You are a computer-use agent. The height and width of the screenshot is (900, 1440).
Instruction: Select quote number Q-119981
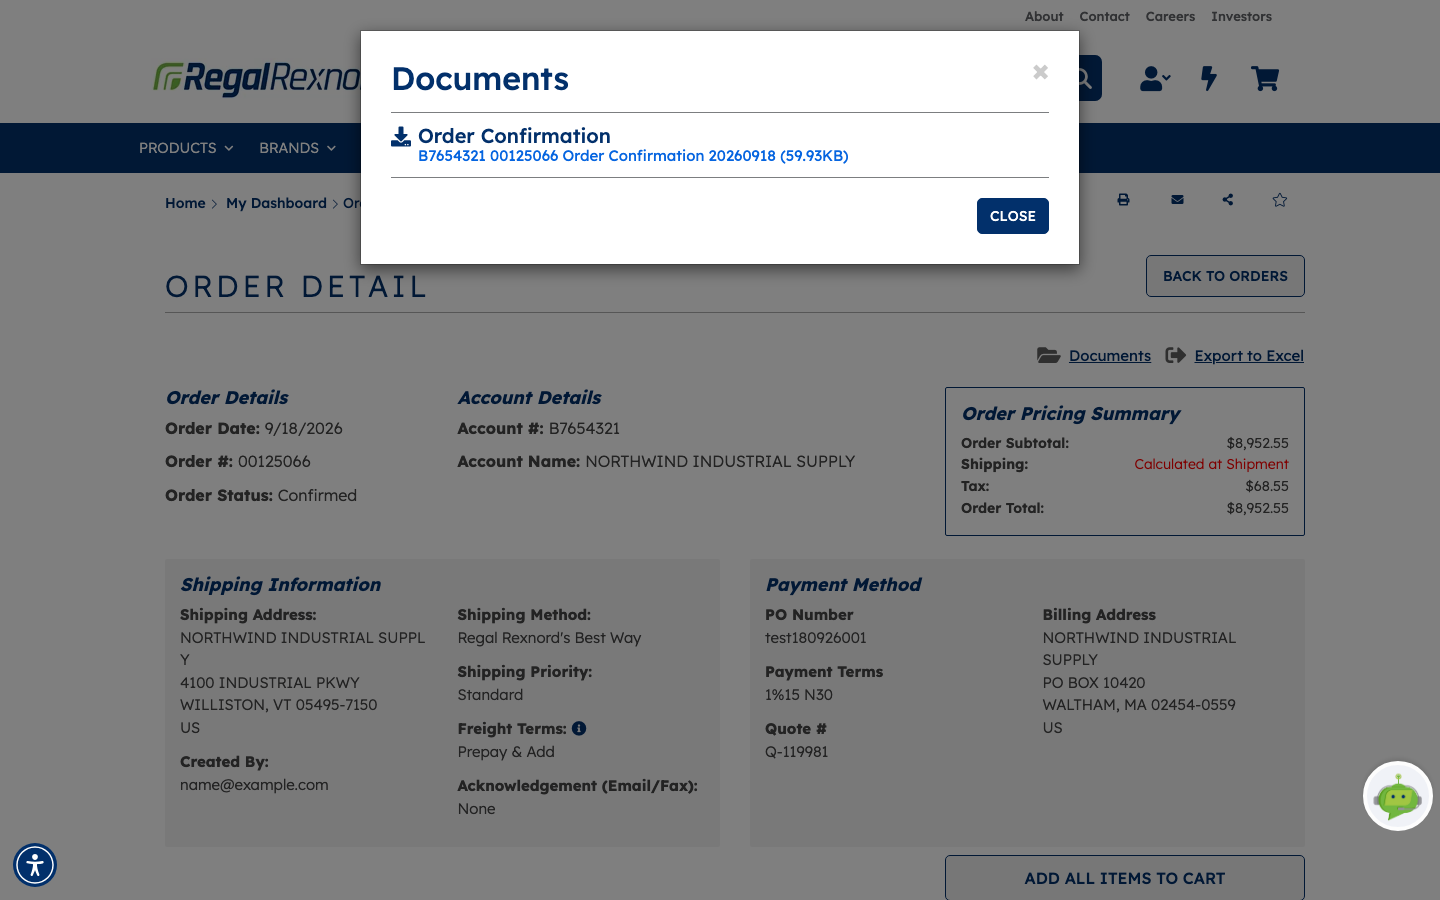pyautogui.click(x=797, y=752)
